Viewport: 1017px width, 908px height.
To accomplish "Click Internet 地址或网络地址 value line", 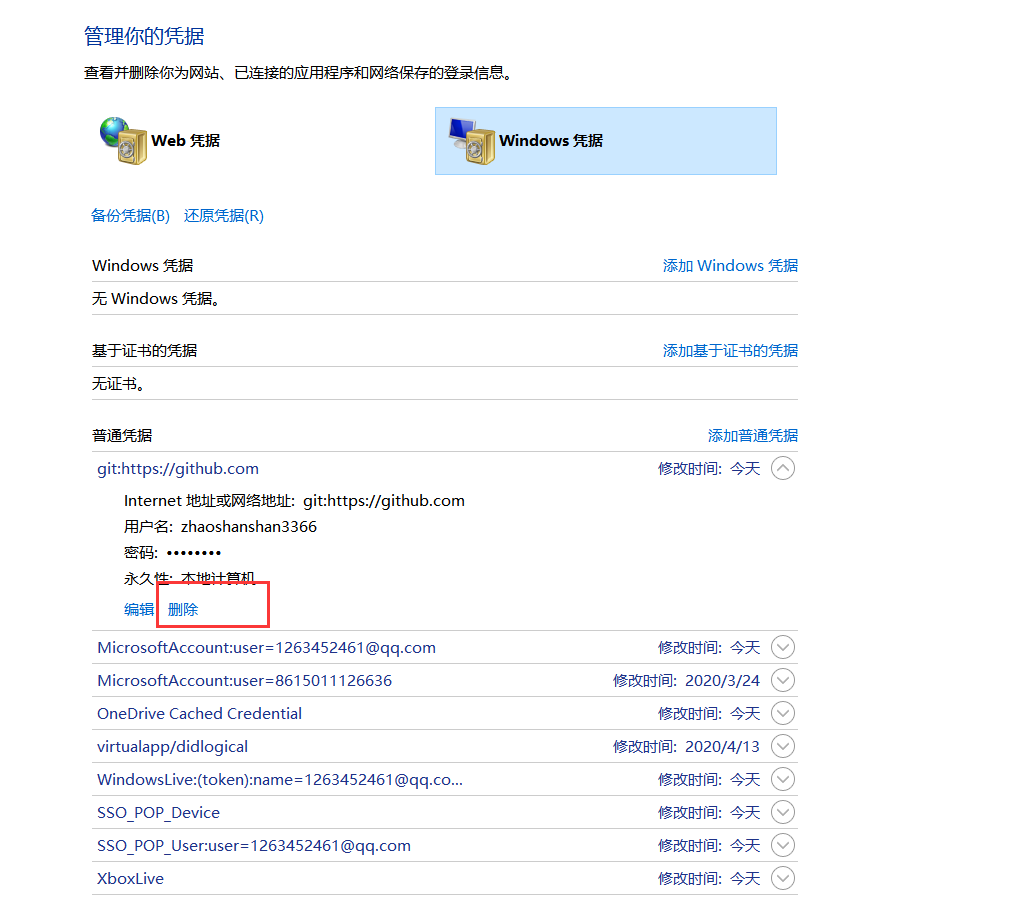I will 294,501.
